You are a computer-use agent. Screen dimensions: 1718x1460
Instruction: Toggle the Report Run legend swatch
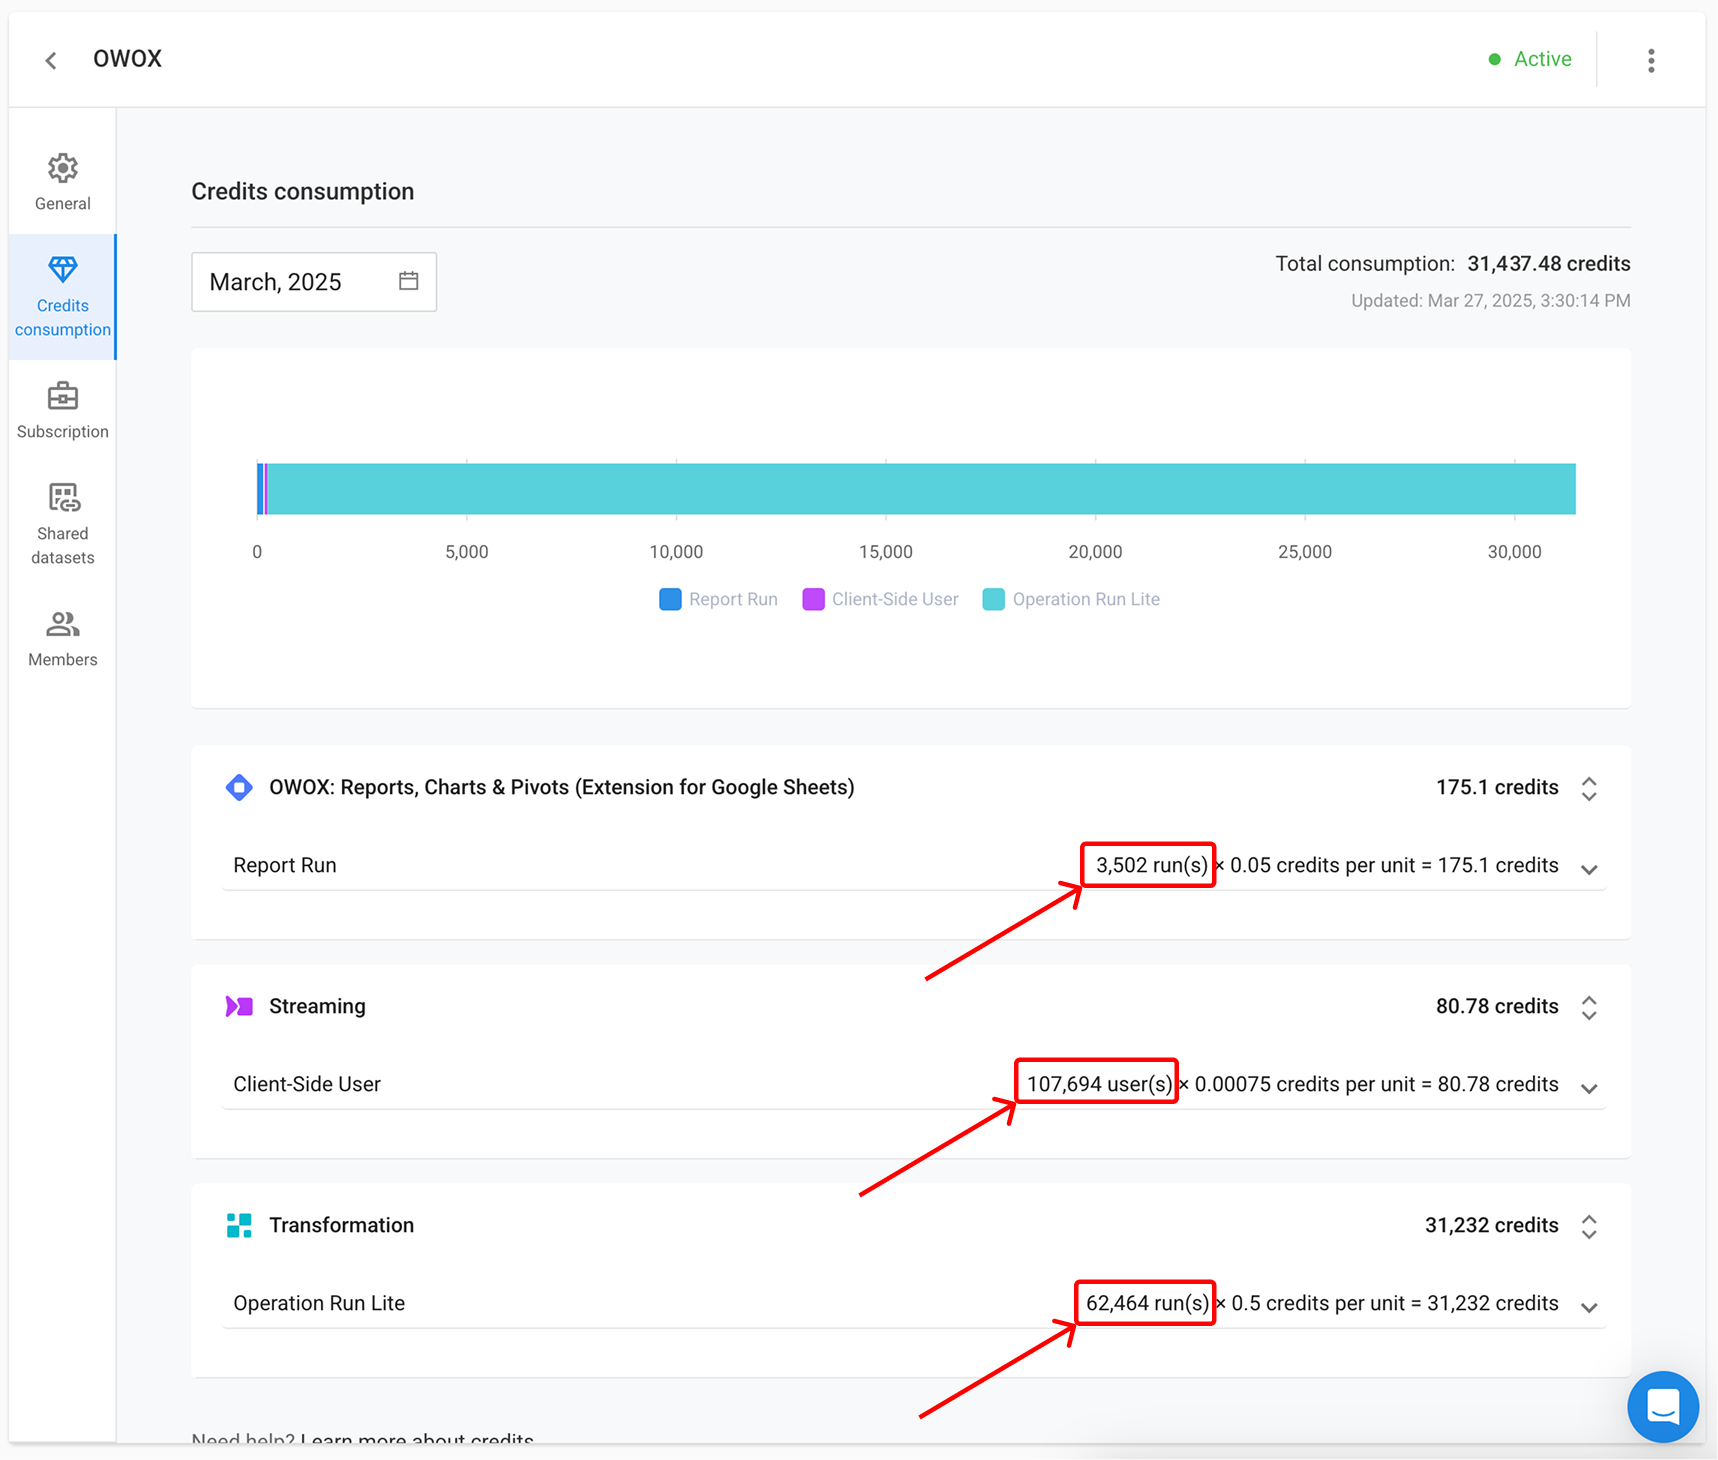[x=670, y=599]
